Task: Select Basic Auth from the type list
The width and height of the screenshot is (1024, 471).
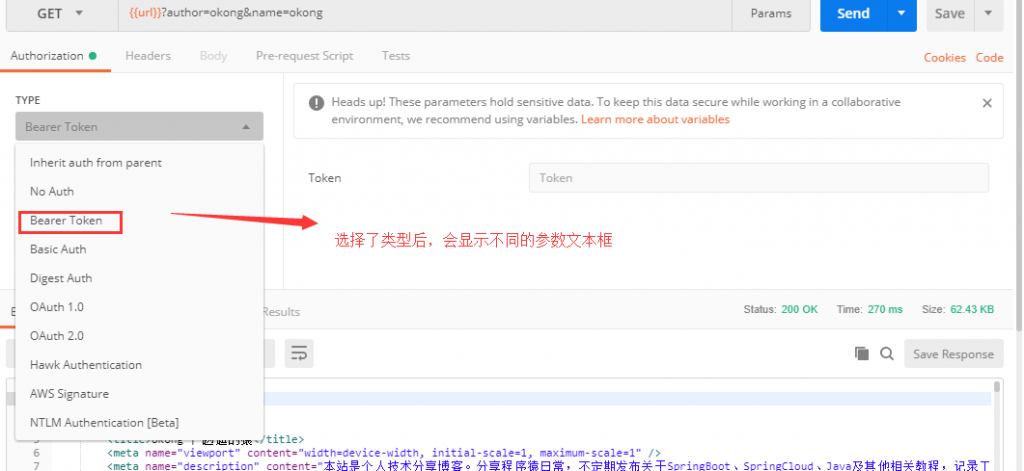Action: (x=58, y=249)
